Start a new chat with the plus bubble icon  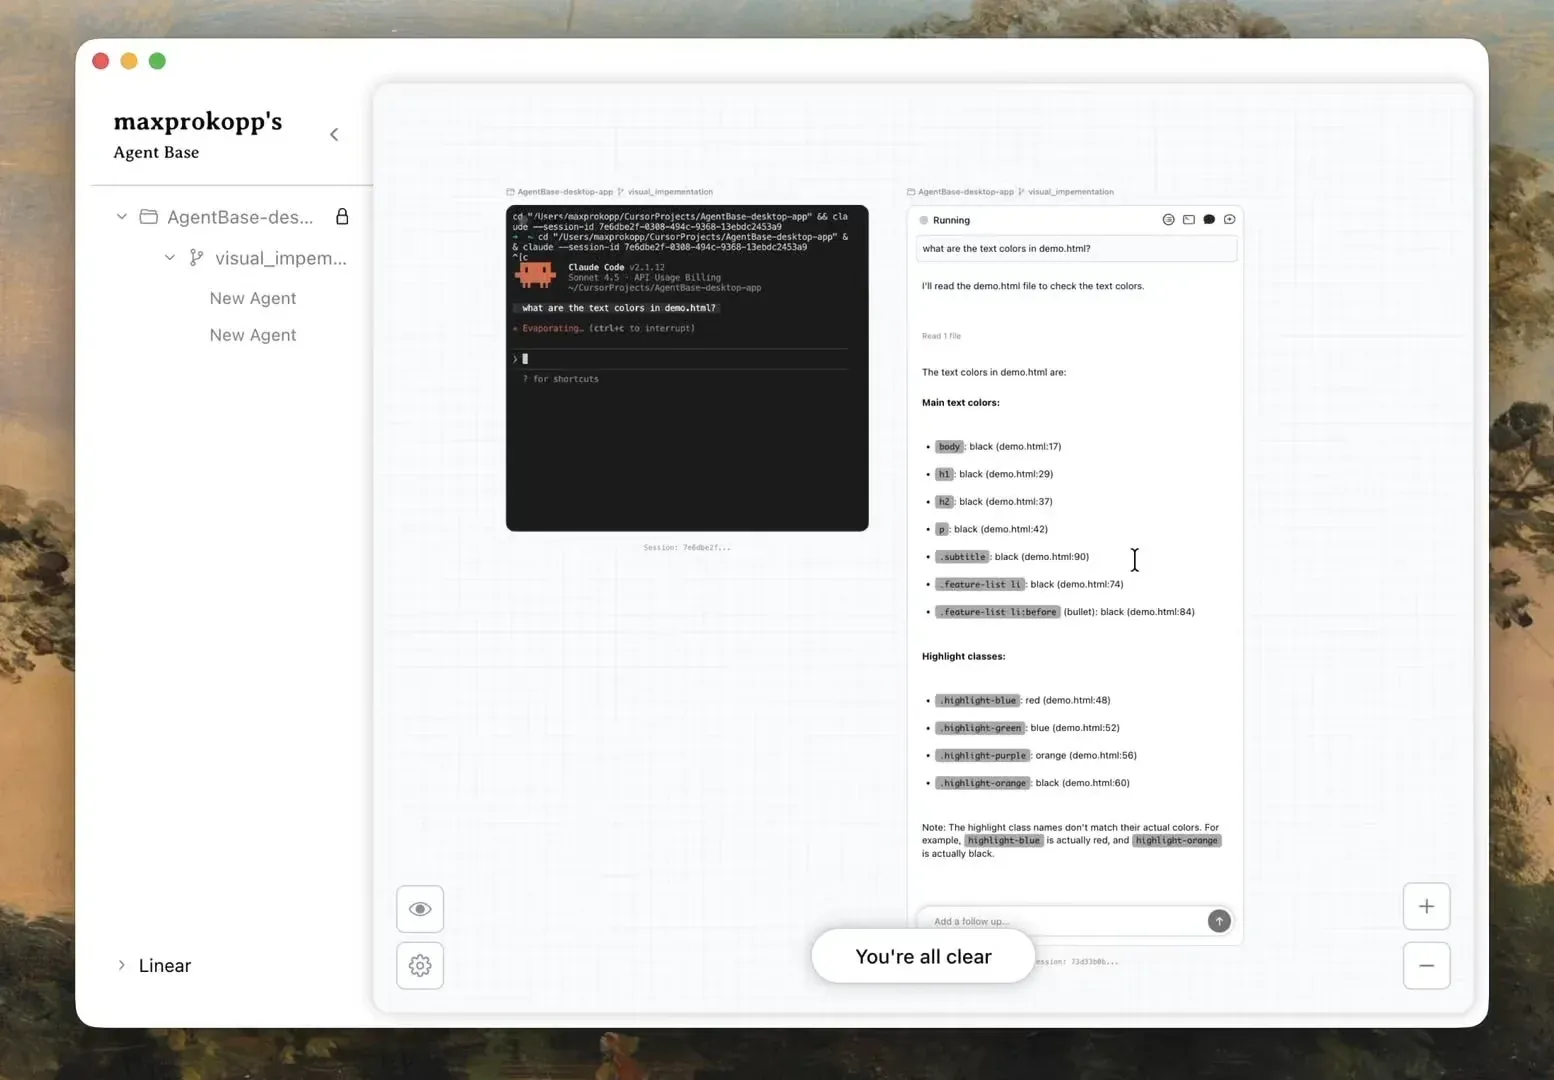click(1230, 219)
